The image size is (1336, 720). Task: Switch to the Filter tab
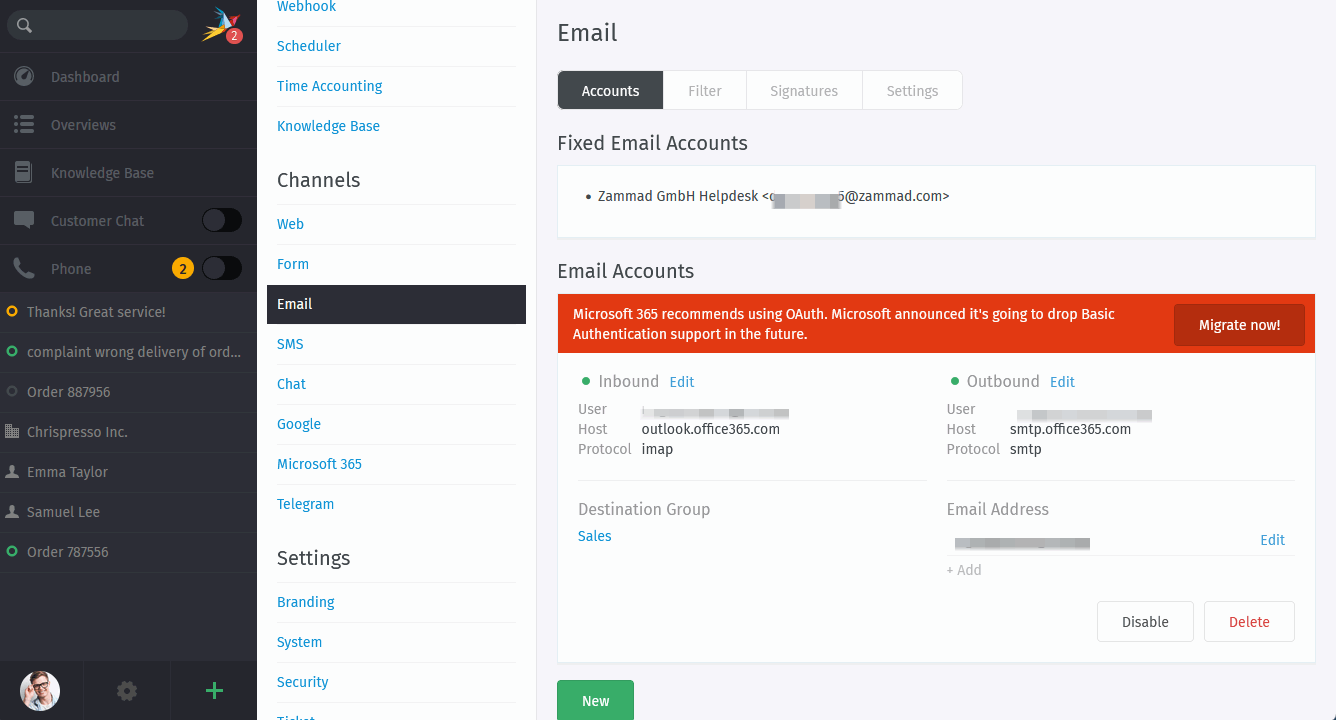coord(705,90)
